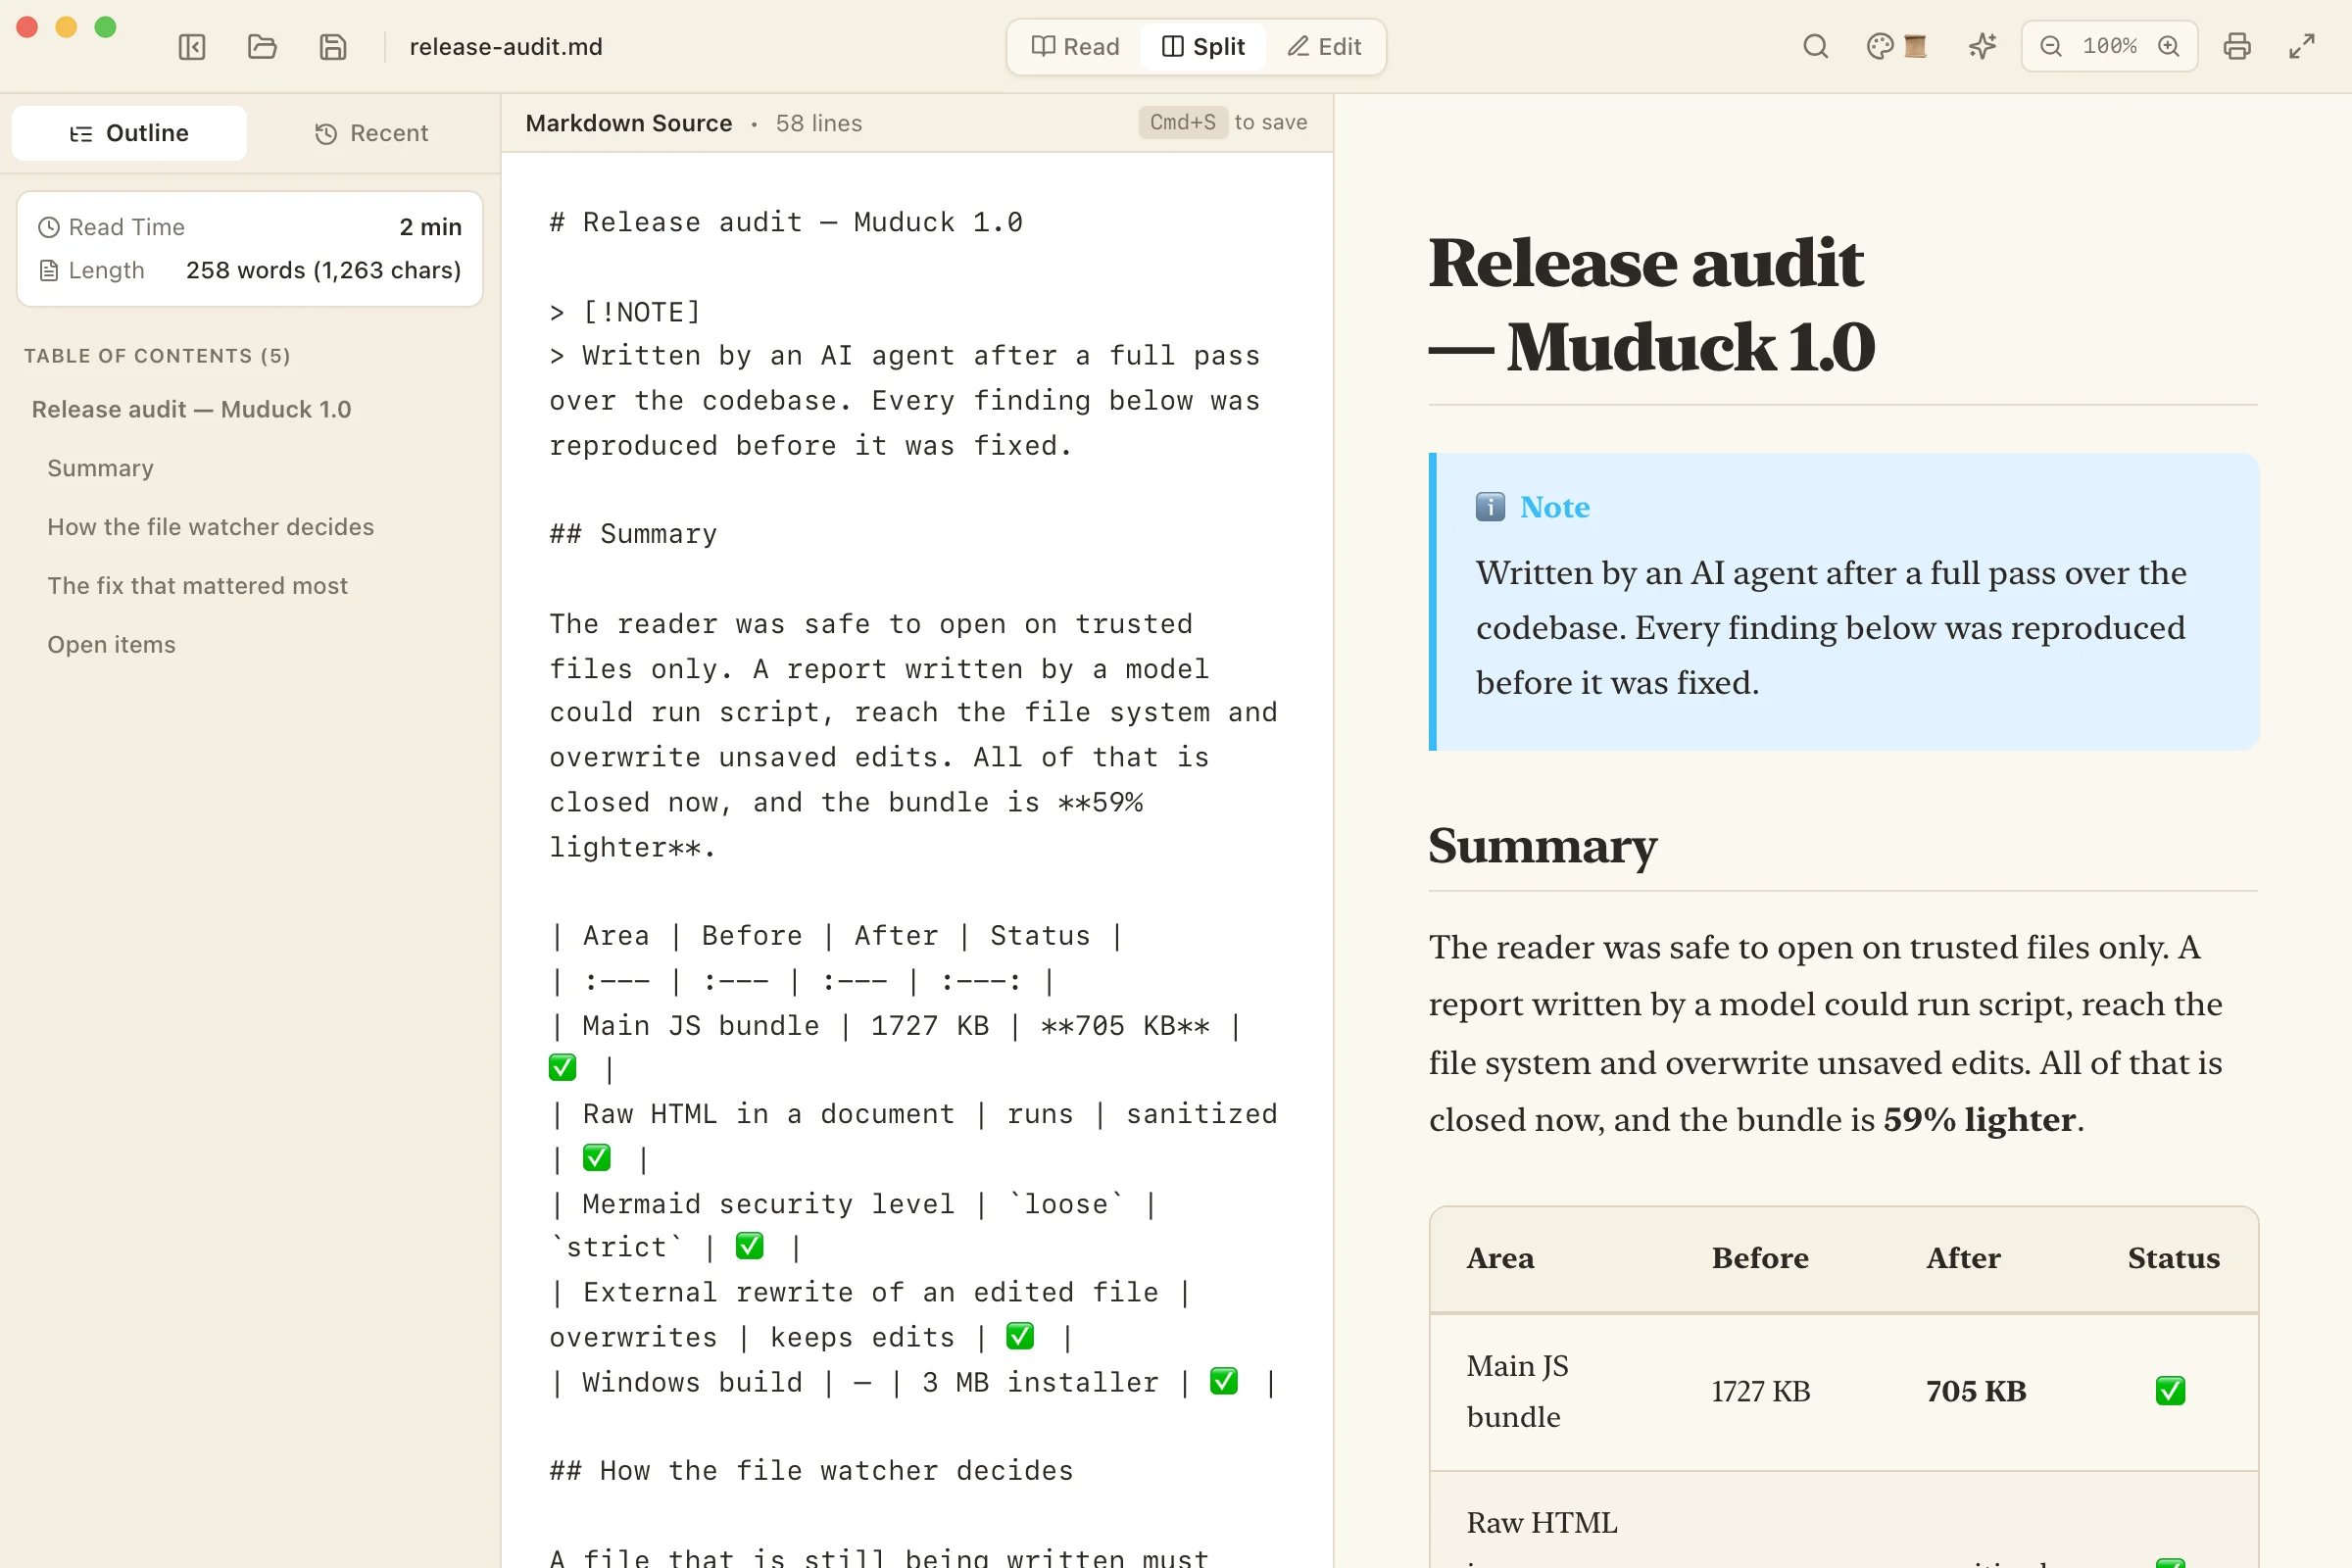The height and width of the screenshot is (1568, 2352).
Task: Click the '58 lines' count
Action: (818, 123)
